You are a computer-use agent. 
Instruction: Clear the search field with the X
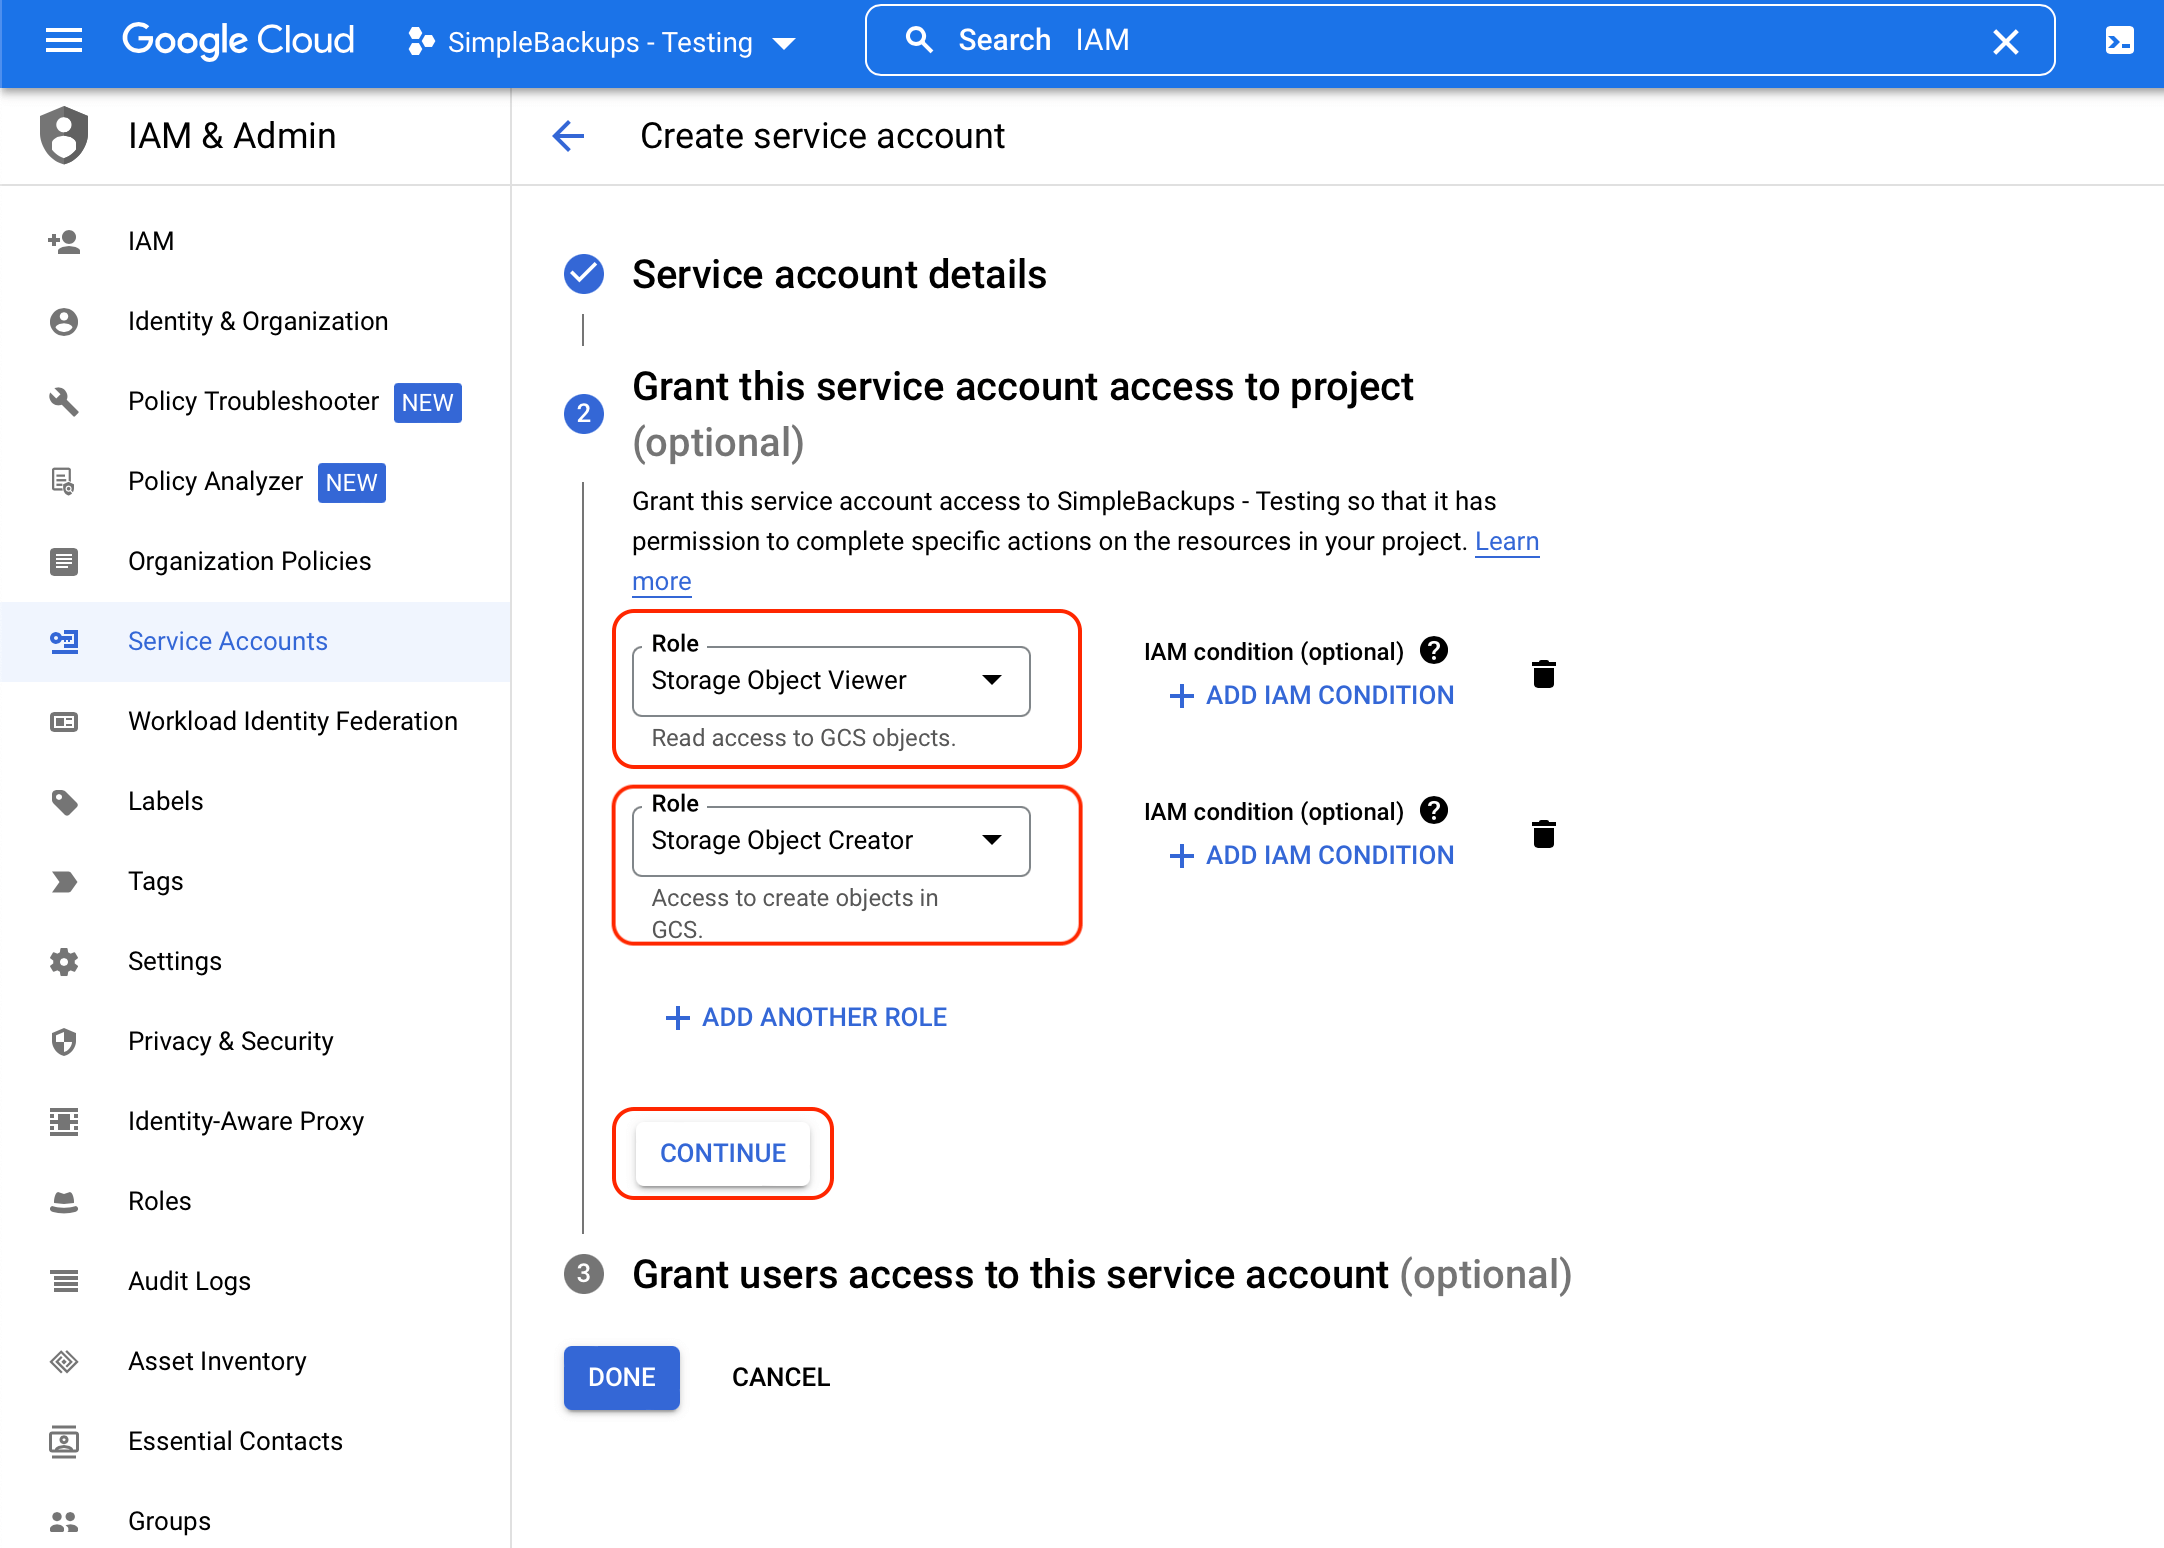pos(2006,41)
